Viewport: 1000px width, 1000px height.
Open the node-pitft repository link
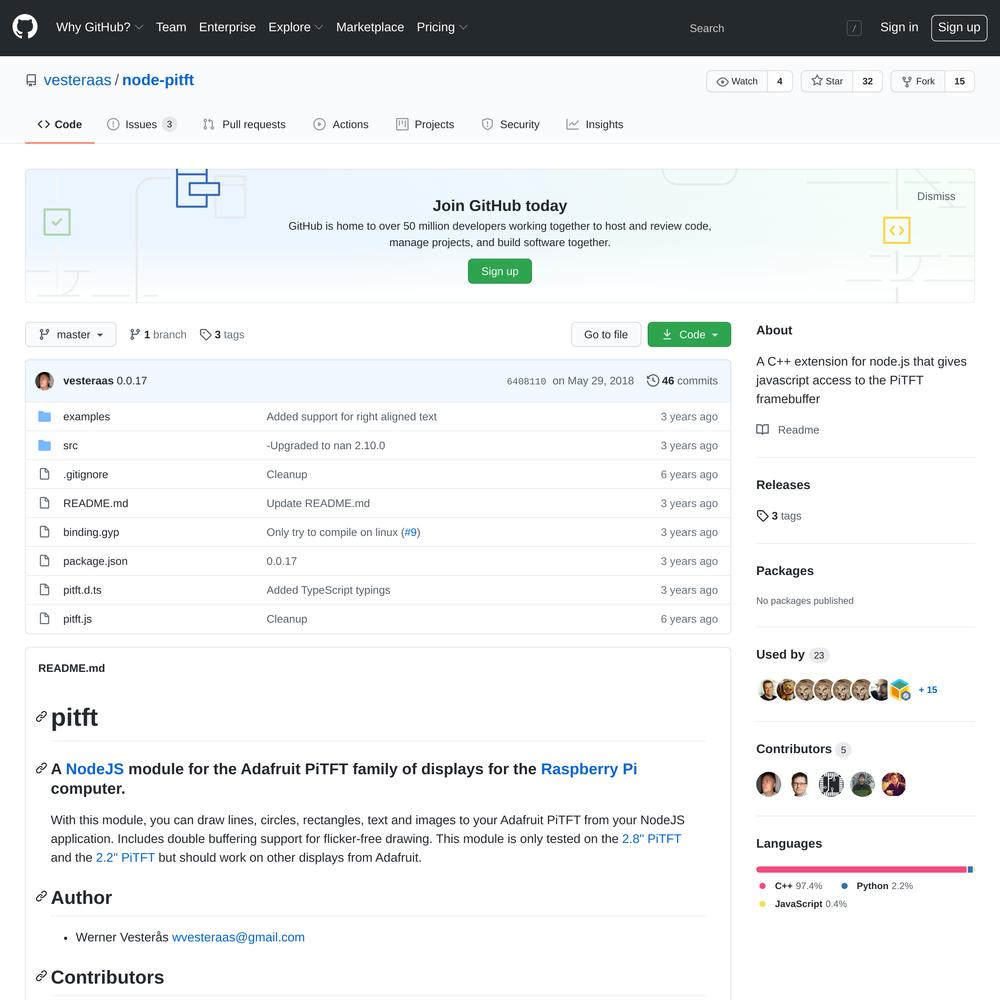pos(158,80)
